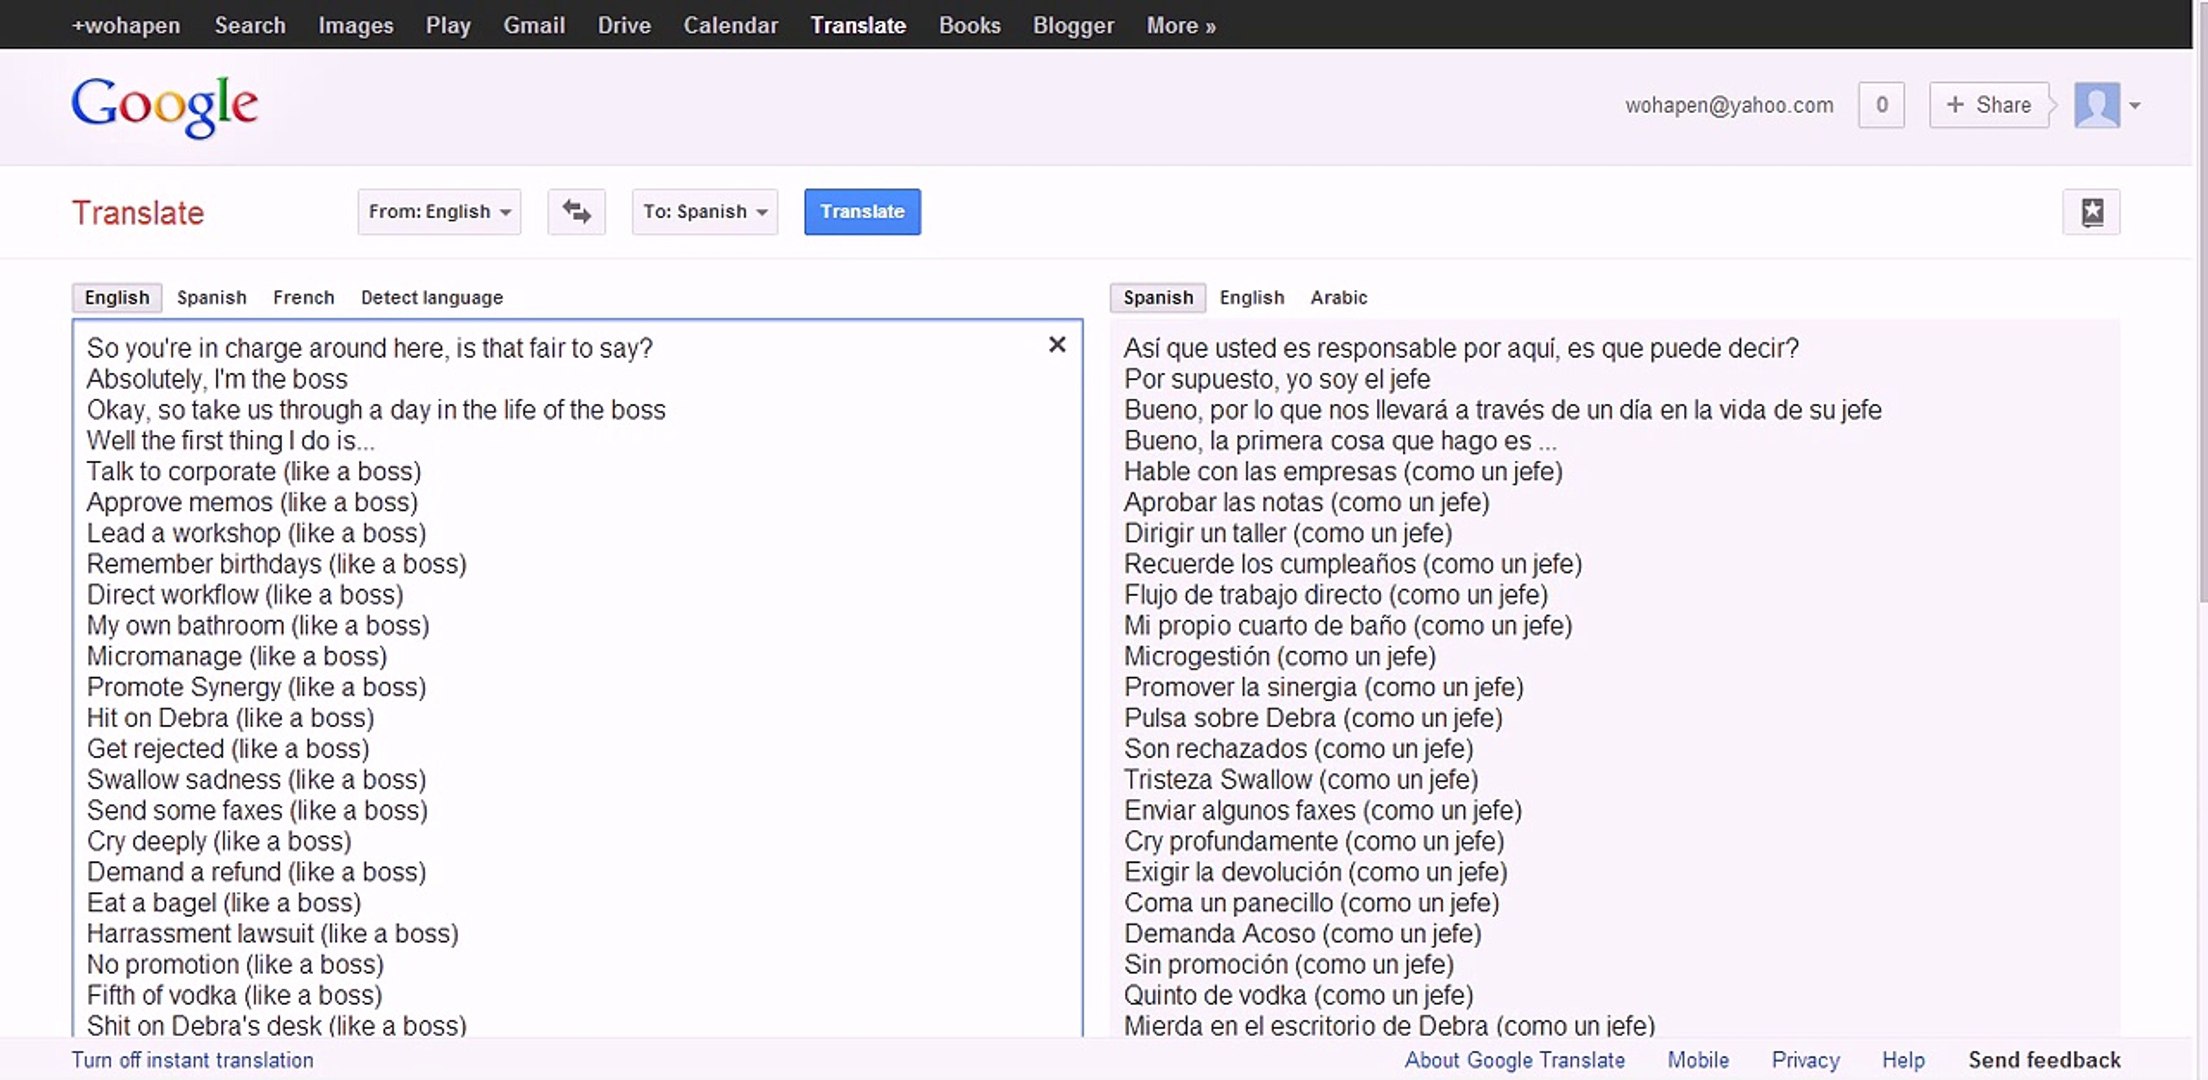Select the Arabic target language tab
Screen dimensions: 2208x1080
click(1339, 298)
